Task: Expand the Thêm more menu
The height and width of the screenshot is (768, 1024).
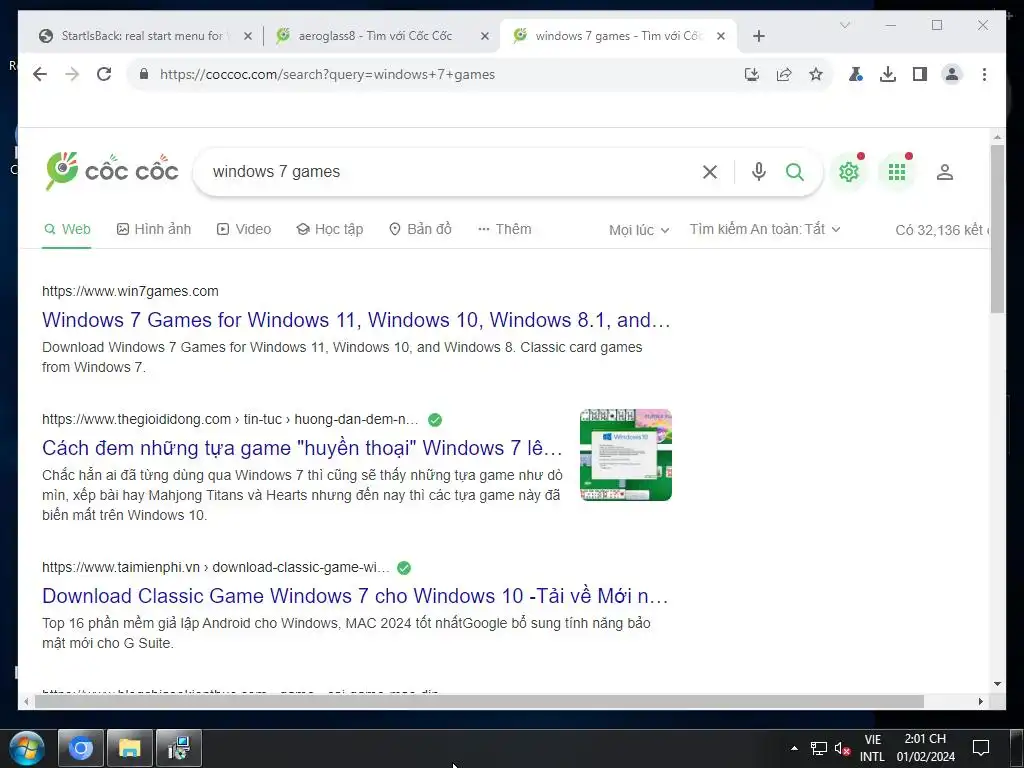Action: [x=504, y=229]
